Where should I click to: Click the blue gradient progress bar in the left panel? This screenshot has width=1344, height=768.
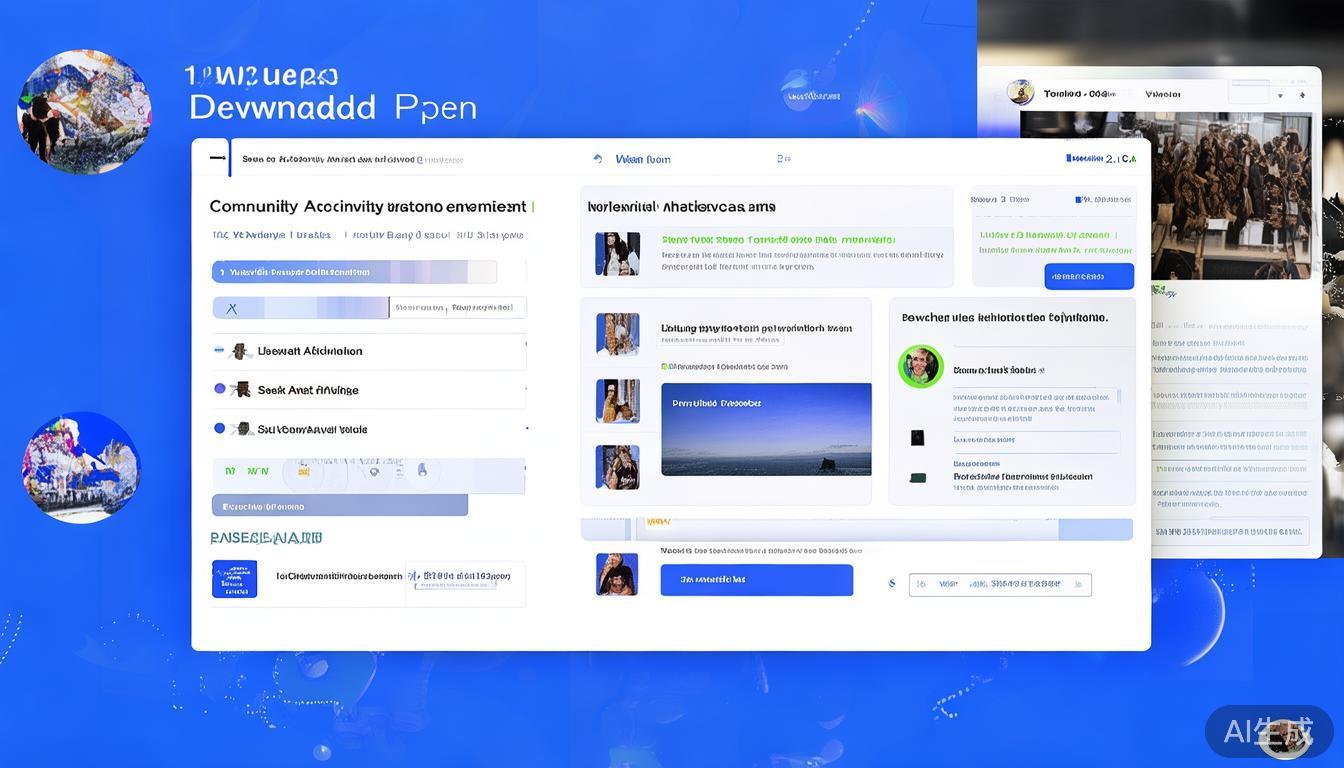click(x=354, y=272)
